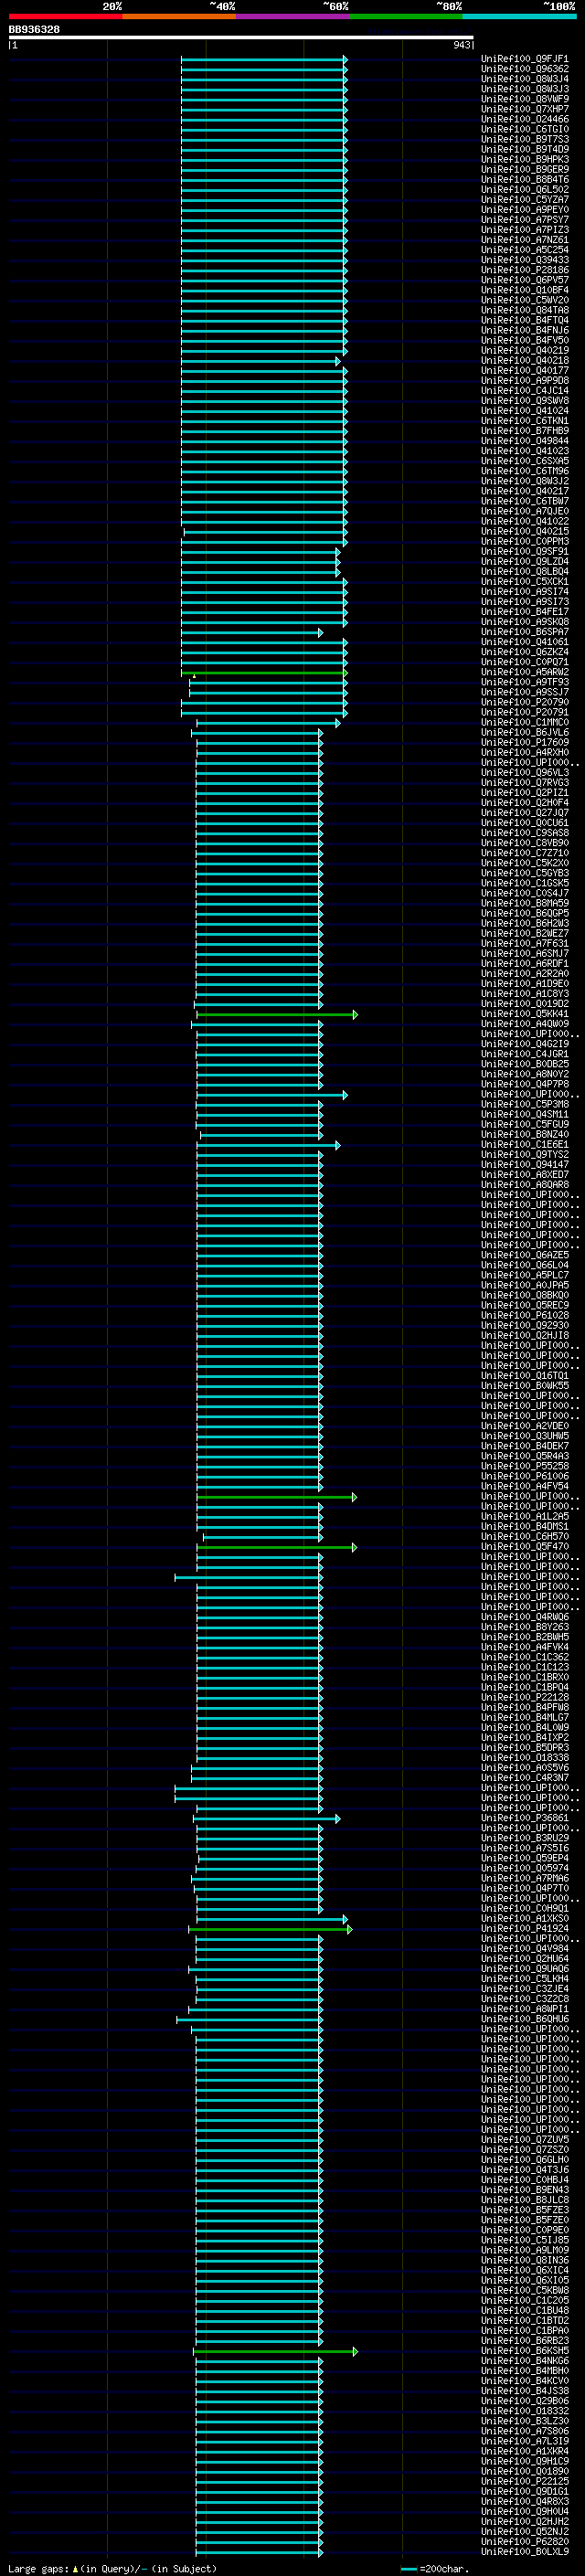Open hit UniRef100_B9T7S3
The width and height of the screenshot is (585, 2576).
[x=525, y=139]
